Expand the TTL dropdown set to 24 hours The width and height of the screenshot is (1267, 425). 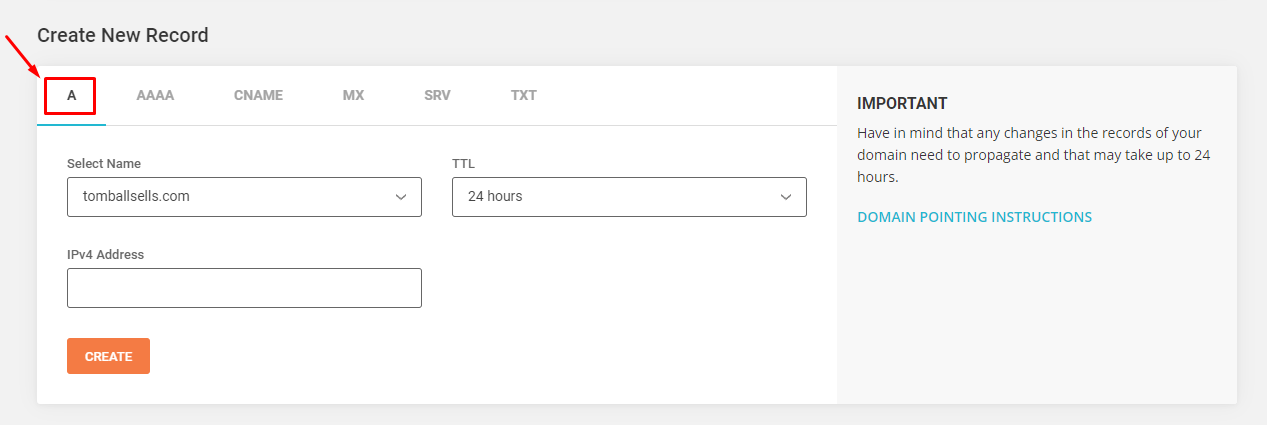pos(615,197)
